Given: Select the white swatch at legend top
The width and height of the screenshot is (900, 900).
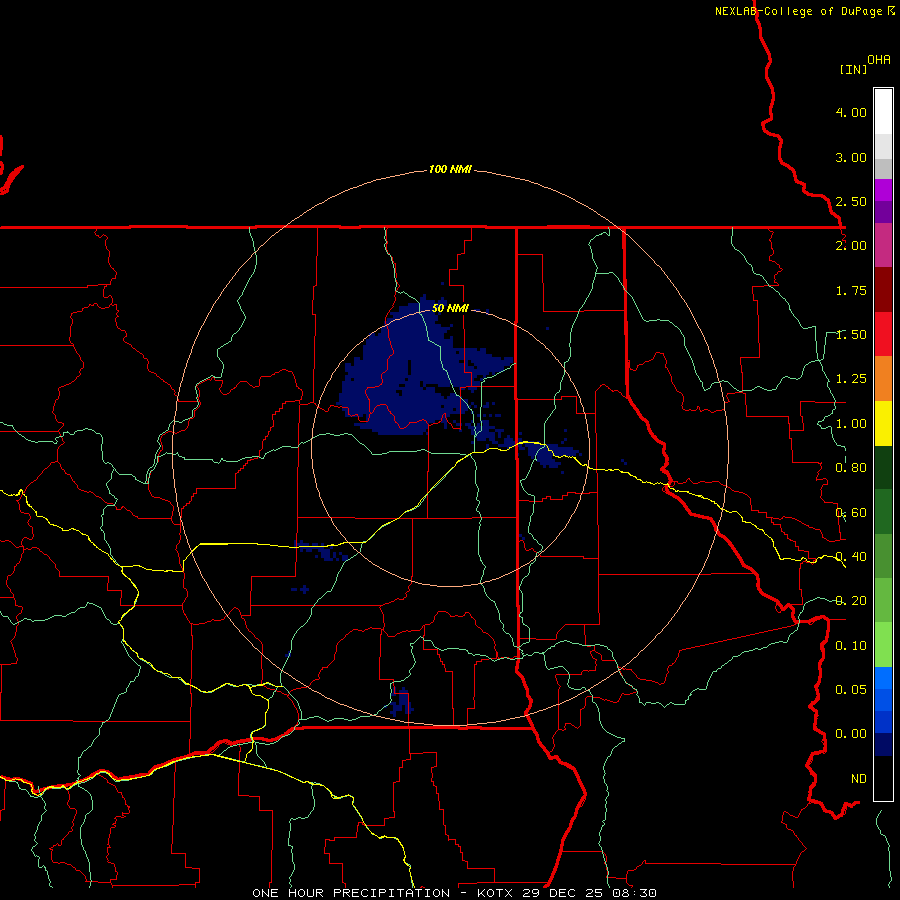Looking at the screenshot, I should click(883, 112).
